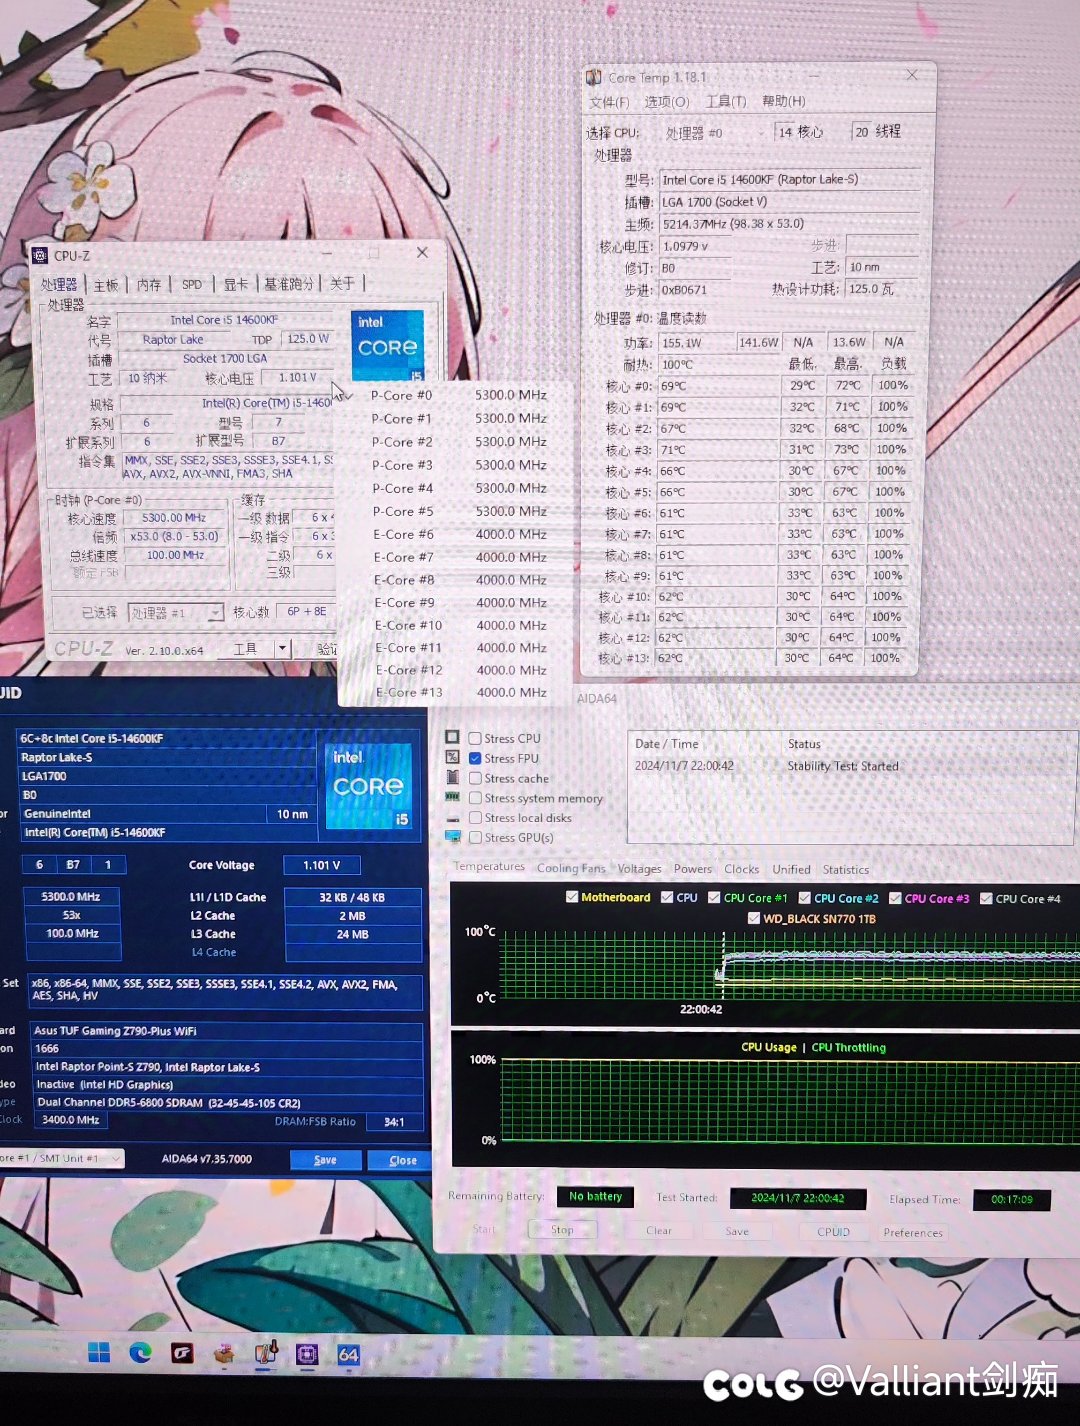The width and height of the screenshot is (1080, 1426).
Task: Open the Voltages tab in the stability test
Action: 639,869
